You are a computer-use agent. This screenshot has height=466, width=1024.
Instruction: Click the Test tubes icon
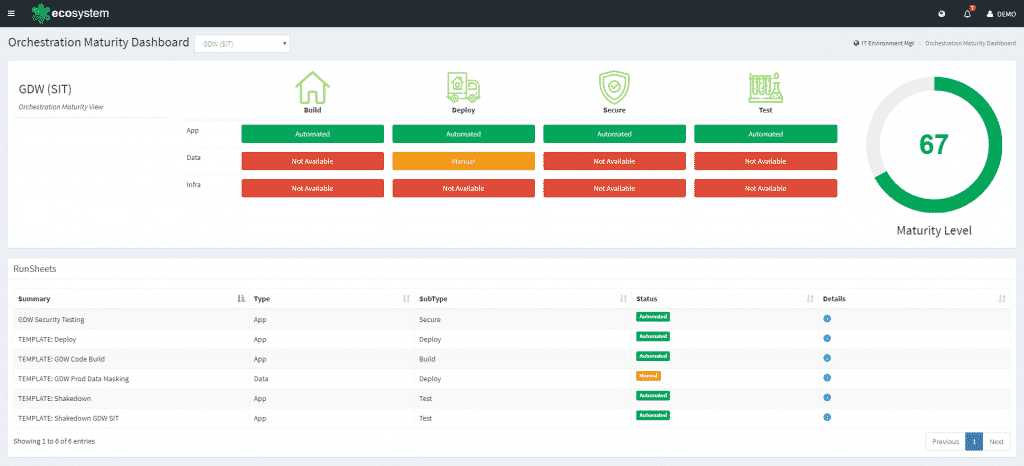(x=765, y=88)
